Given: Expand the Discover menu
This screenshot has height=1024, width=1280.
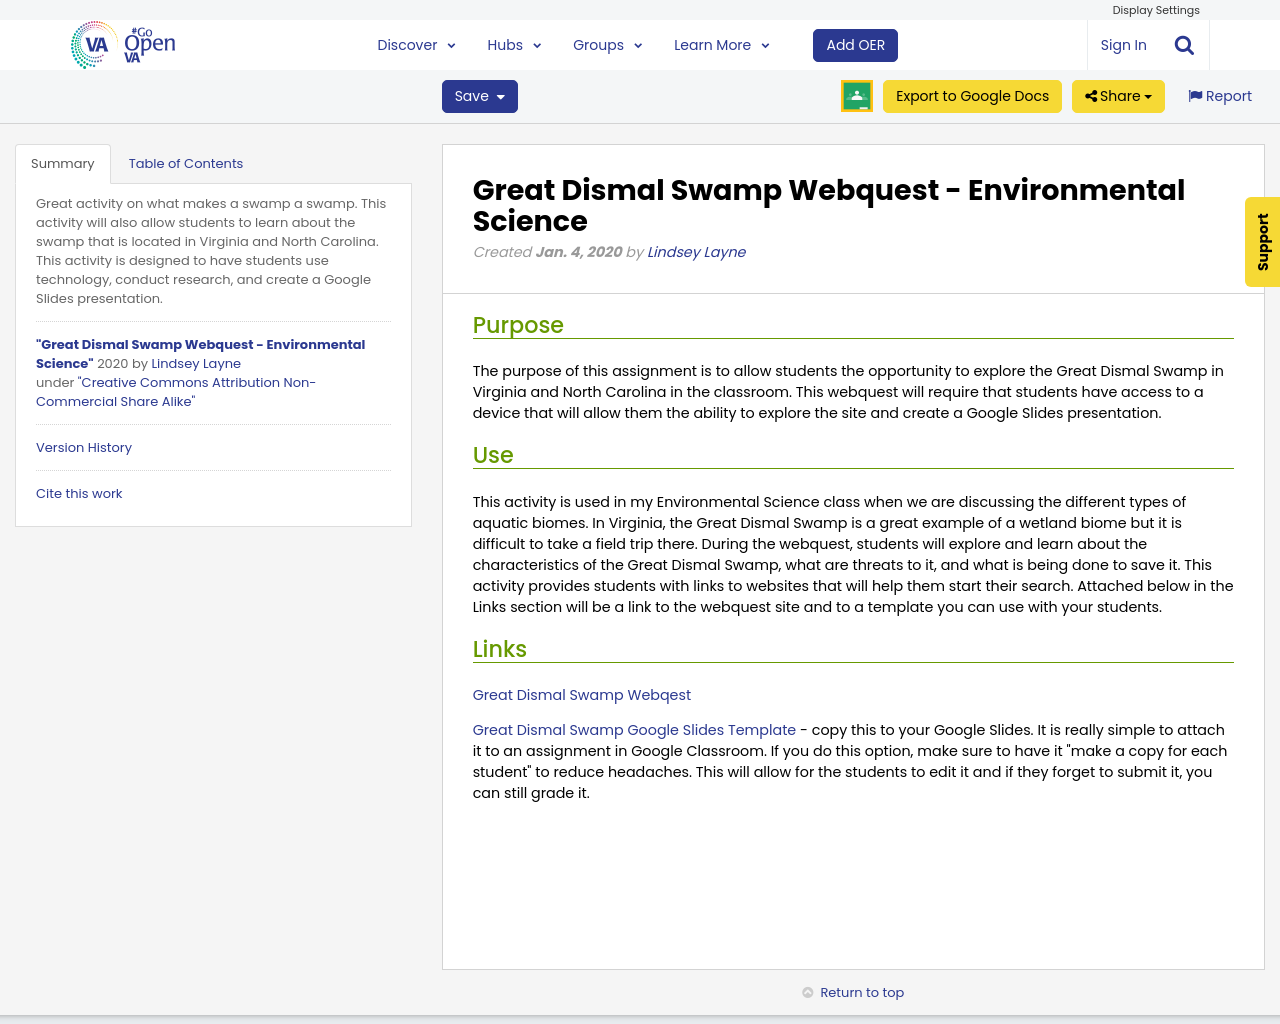Looking at the screenshot, I should tap(416, 44).
